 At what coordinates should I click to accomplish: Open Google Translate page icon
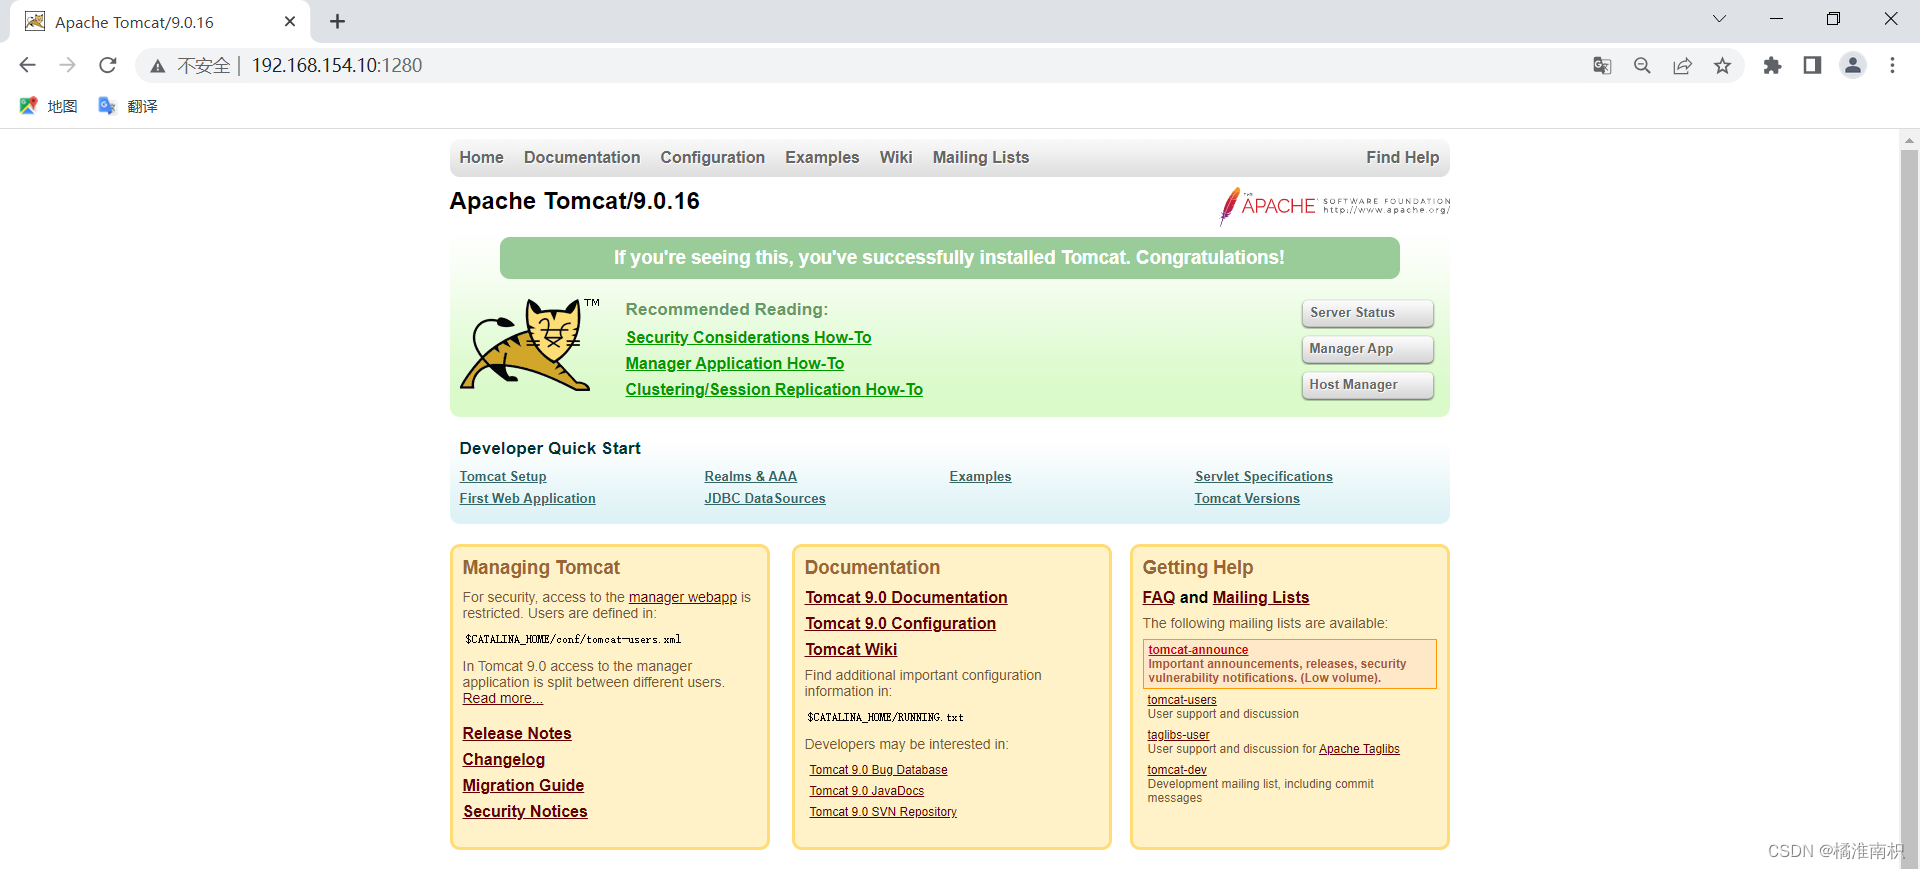pyautogui.click(x=1602, y=65)
